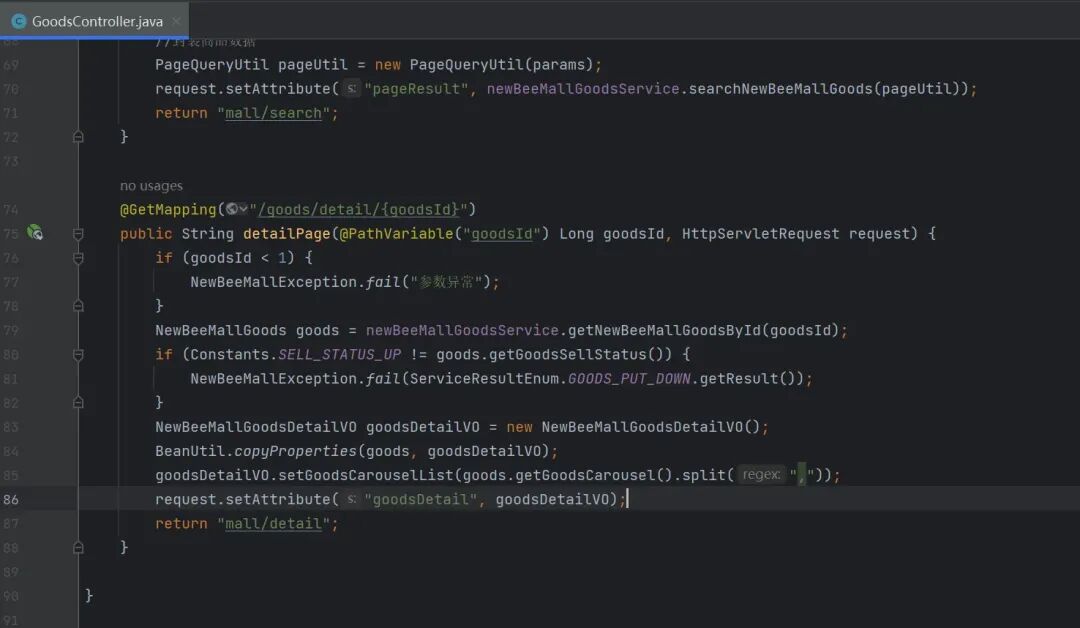Click the ServiceResultEnum class reference
This screenshot has width=1080, height=628.
click(x=484, y=379)
